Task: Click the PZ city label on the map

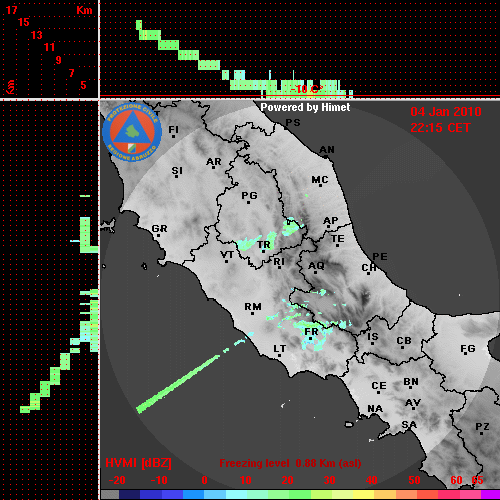Action: pyautogui.click(x=482, y=426)
